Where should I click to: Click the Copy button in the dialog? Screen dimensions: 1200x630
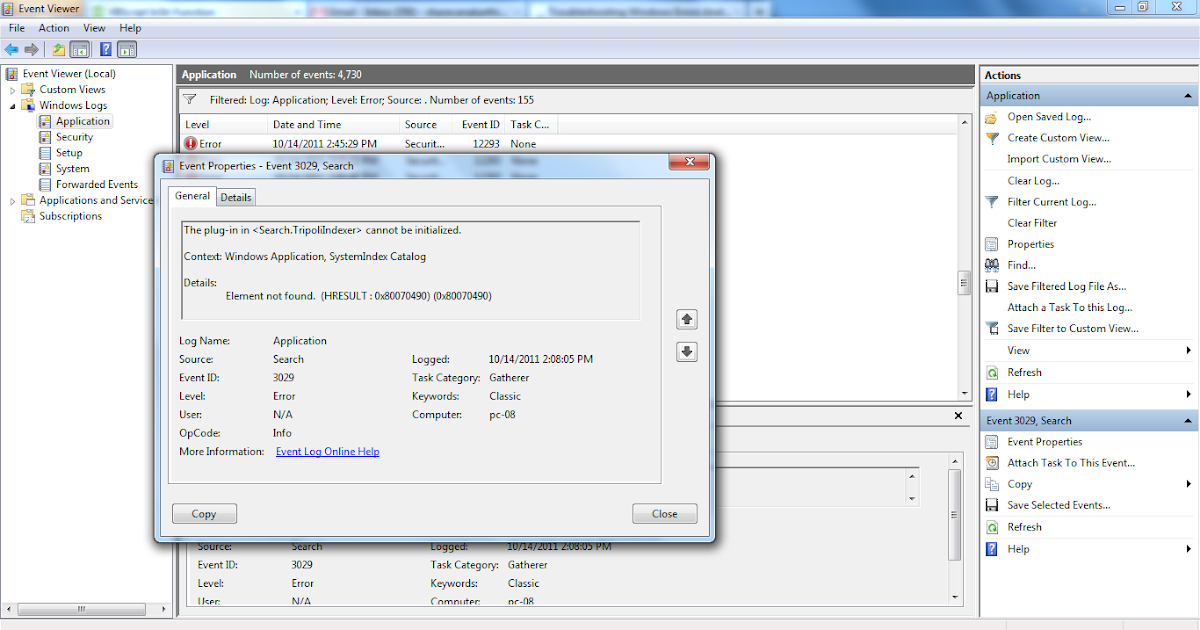click(x=204, y=513)
